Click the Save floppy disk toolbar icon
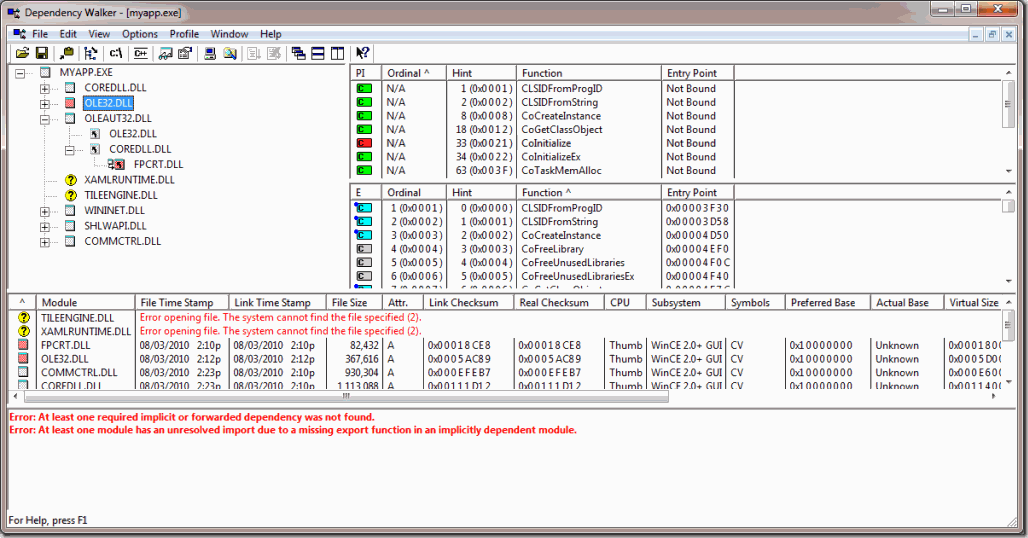1028x538 pixels. (x=41, y=54)
